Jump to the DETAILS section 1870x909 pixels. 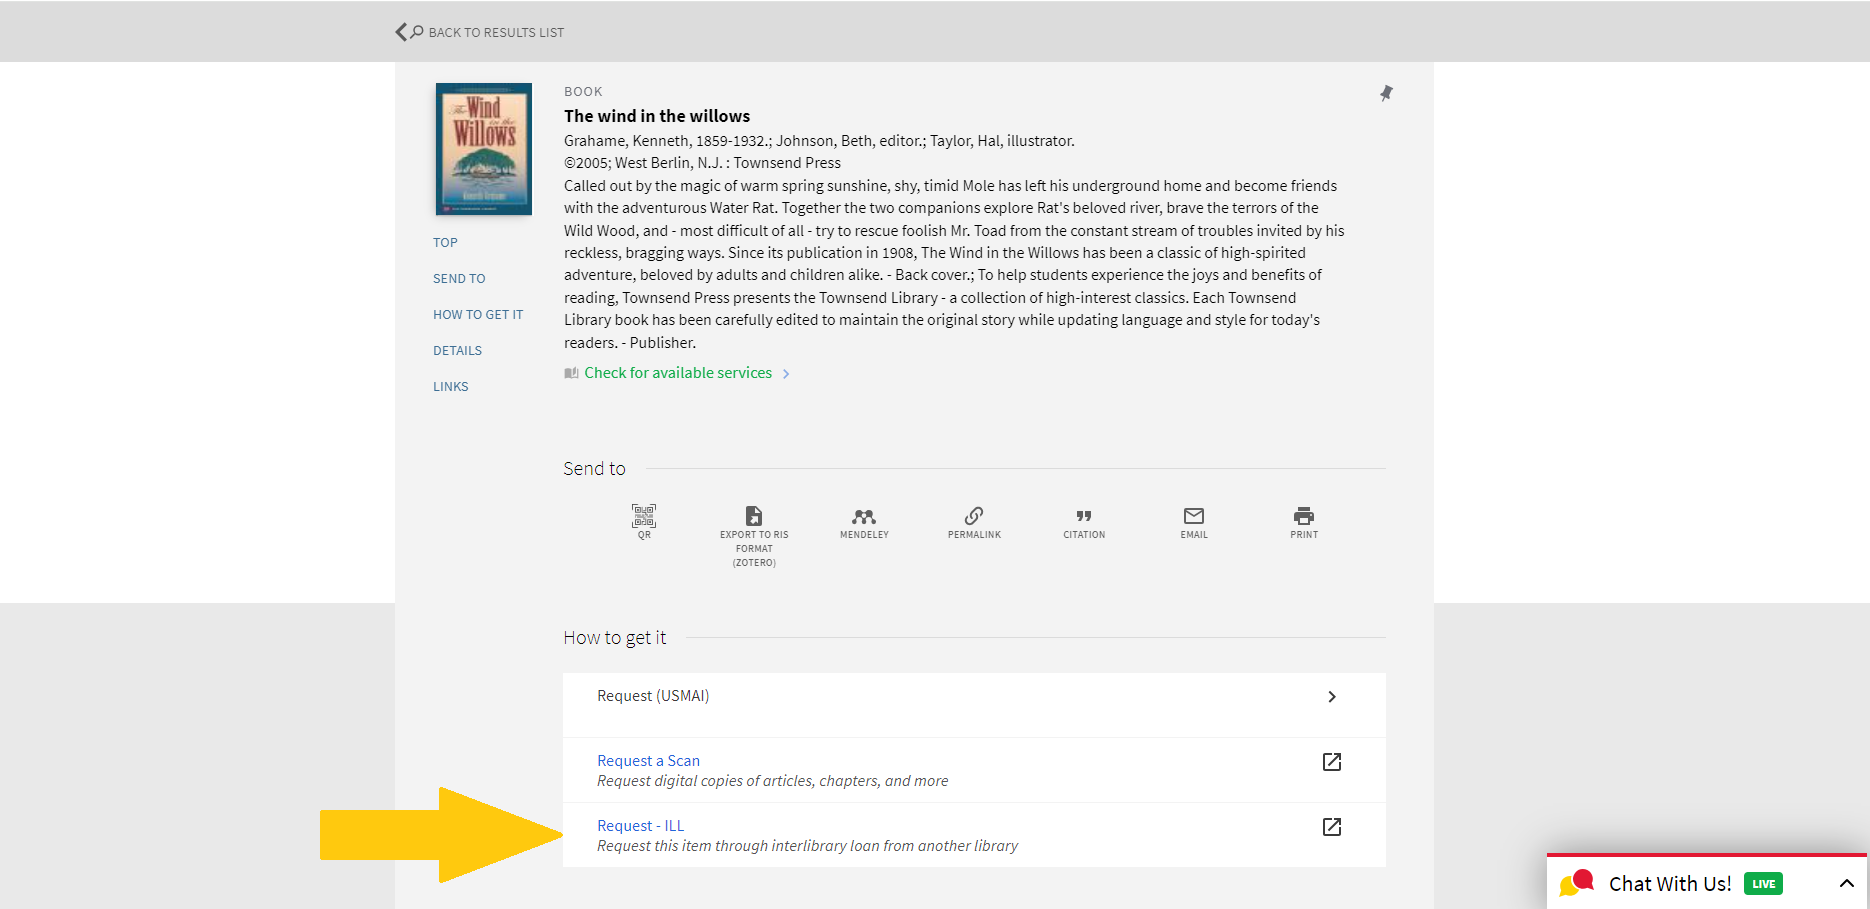[457, 350]
